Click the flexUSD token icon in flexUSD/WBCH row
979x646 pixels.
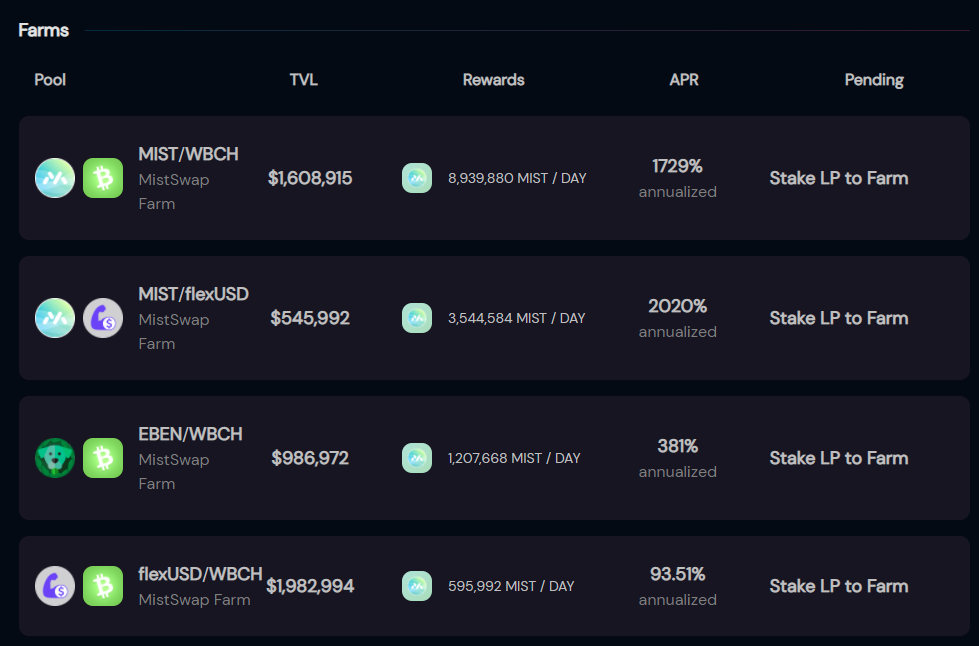tap(55, 585)
